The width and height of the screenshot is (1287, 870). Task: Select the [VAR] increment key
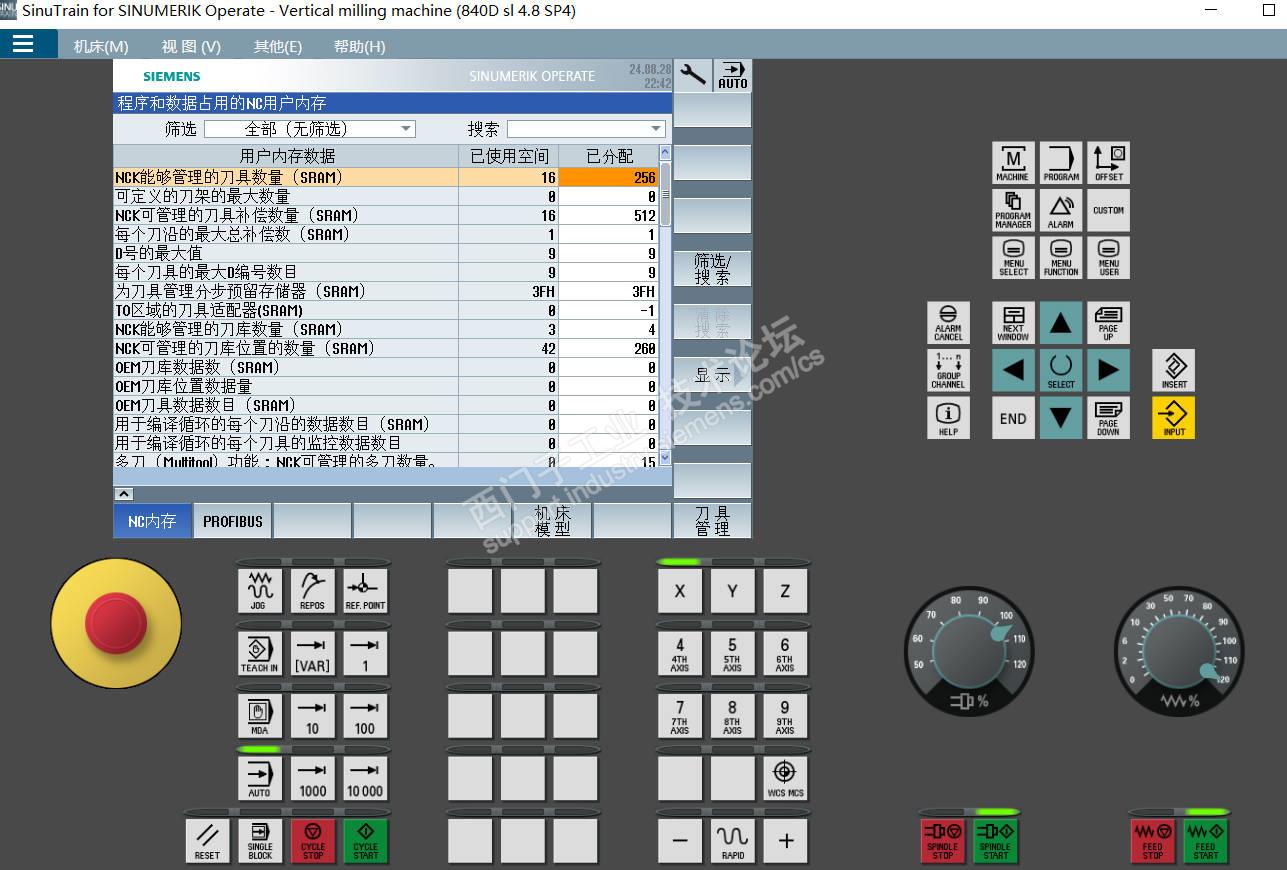point(312,653)
